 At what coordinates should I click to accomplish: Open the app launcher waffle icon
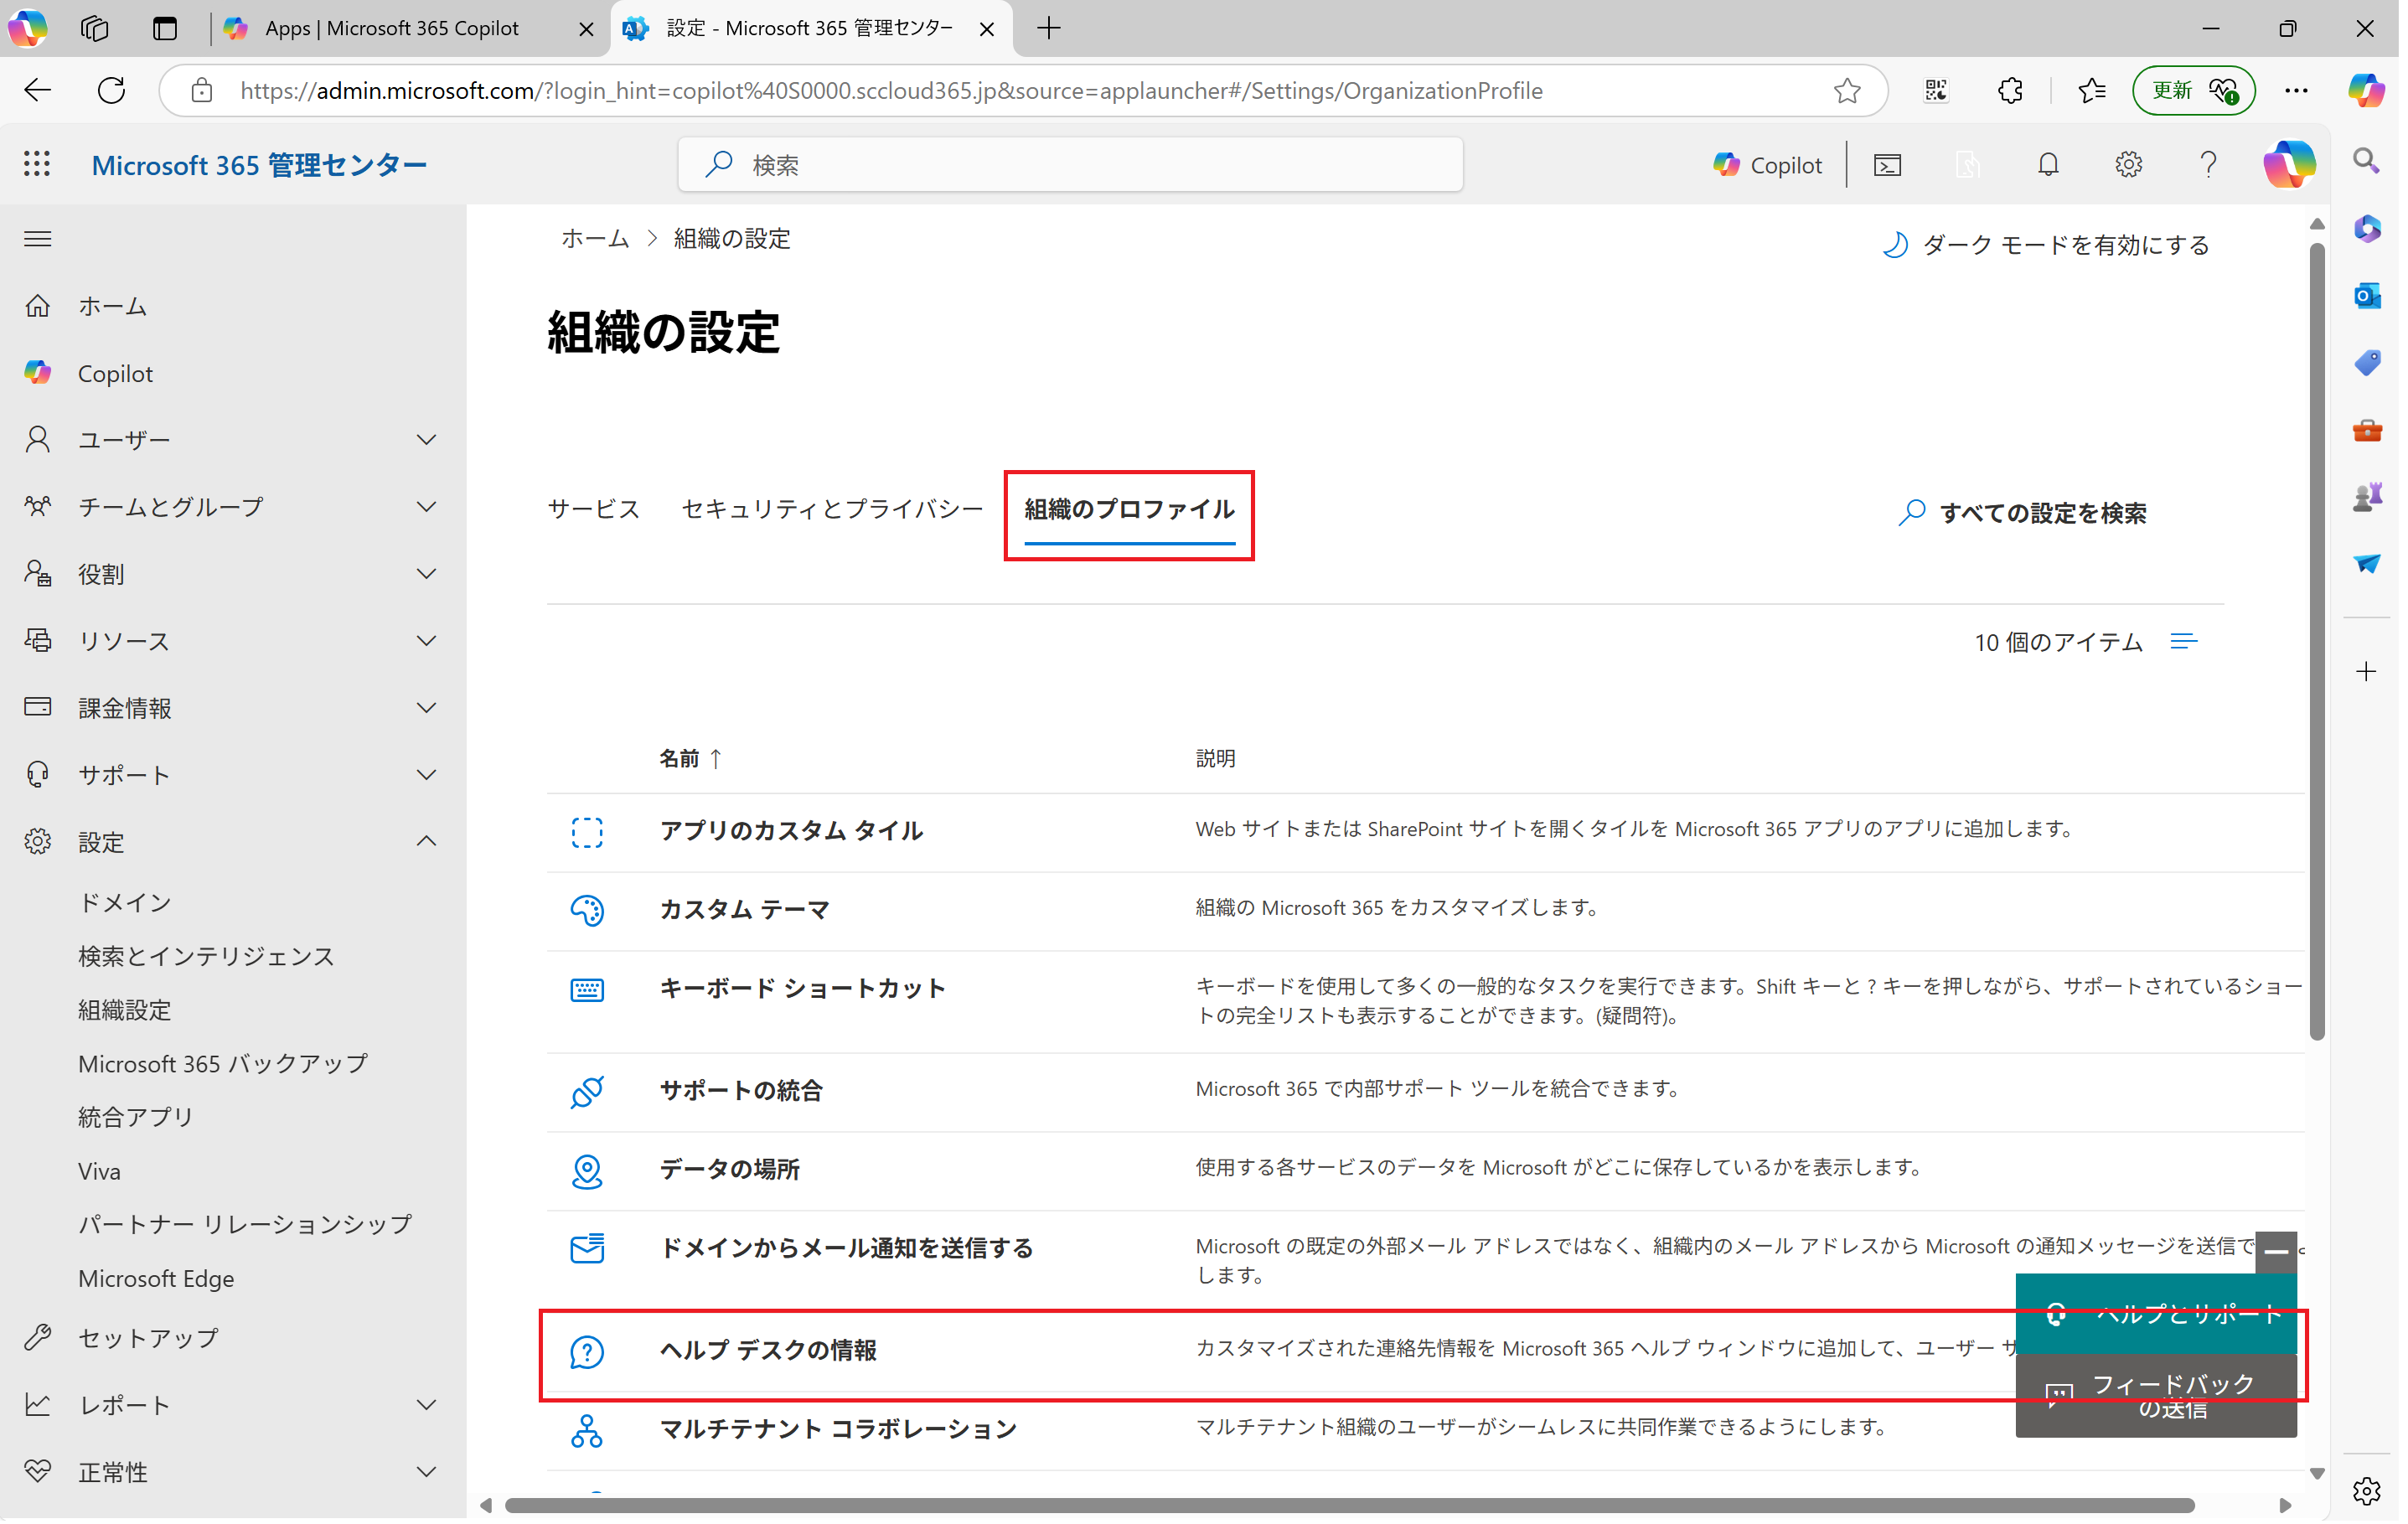pyautogui.click(x=37, y=164)
